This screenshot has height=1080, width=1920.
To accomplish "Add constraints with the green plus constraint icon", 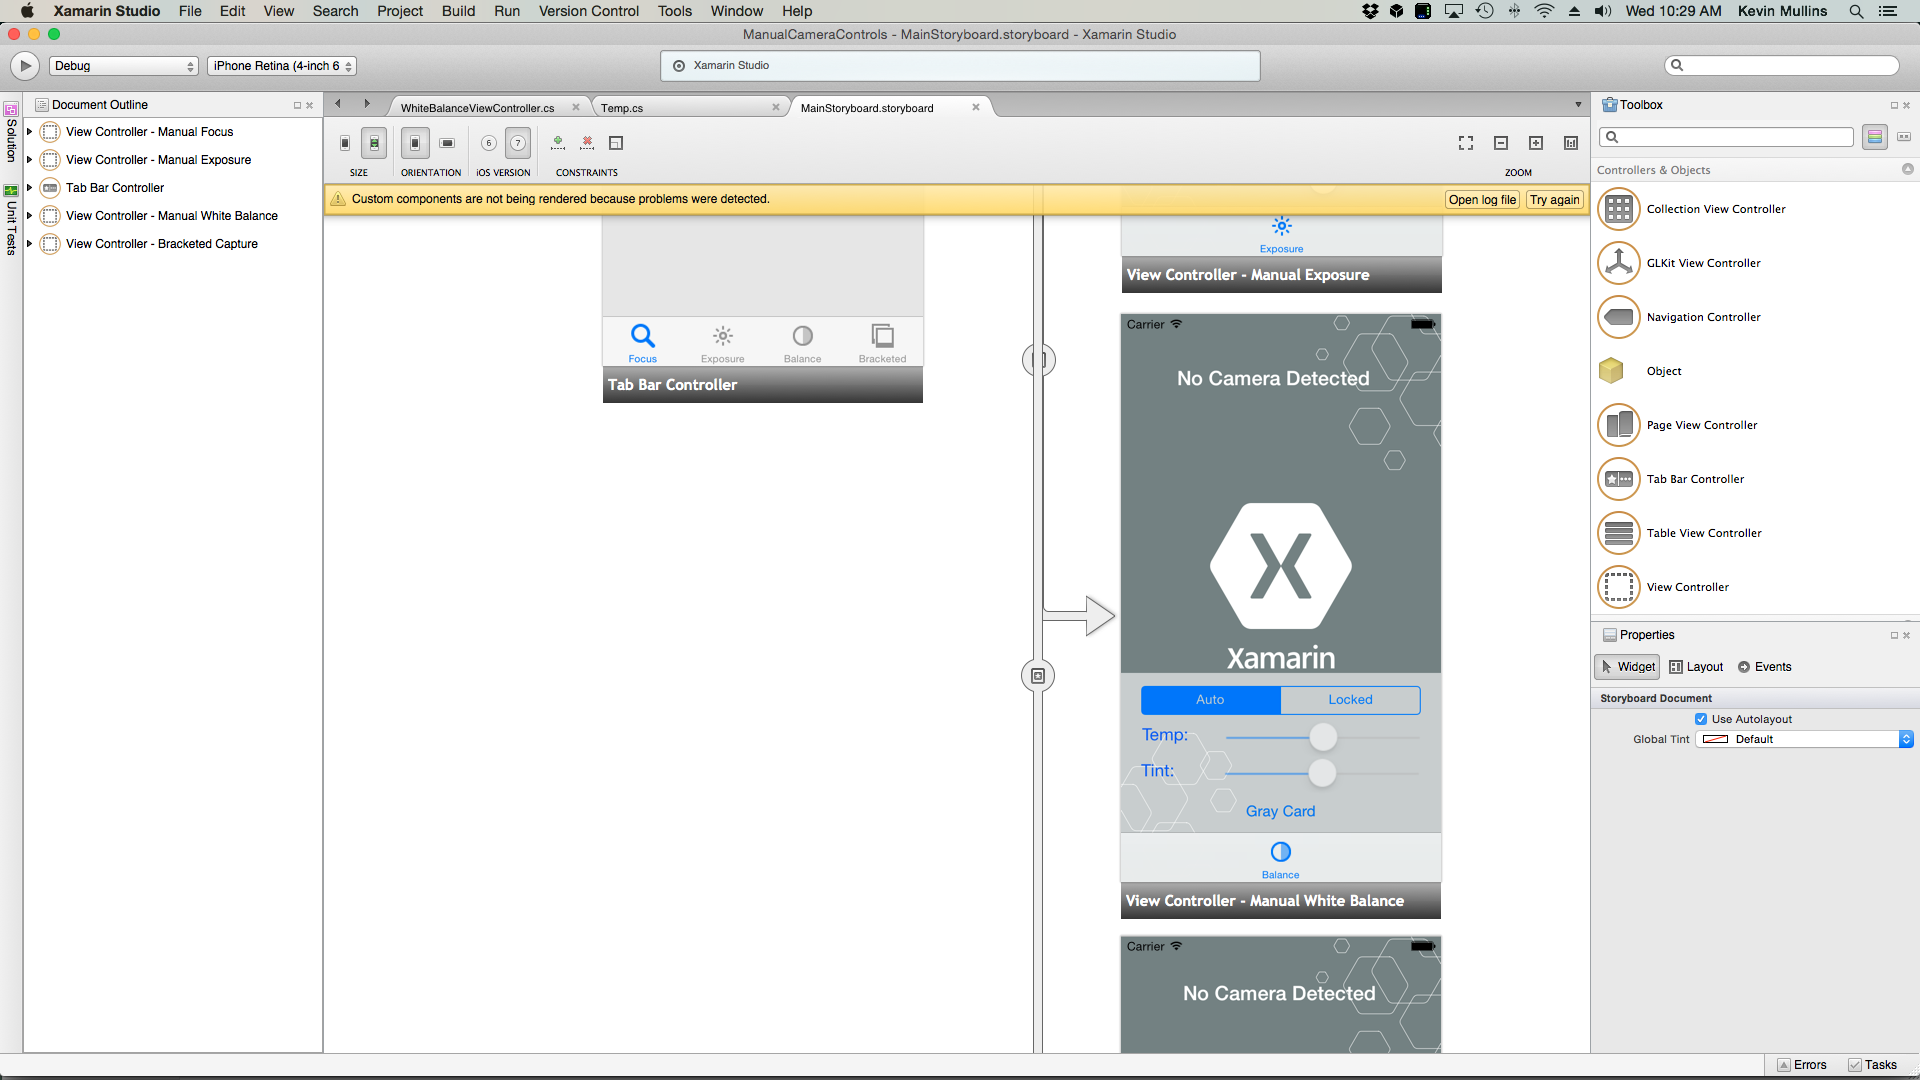I will tap(558, 142).
